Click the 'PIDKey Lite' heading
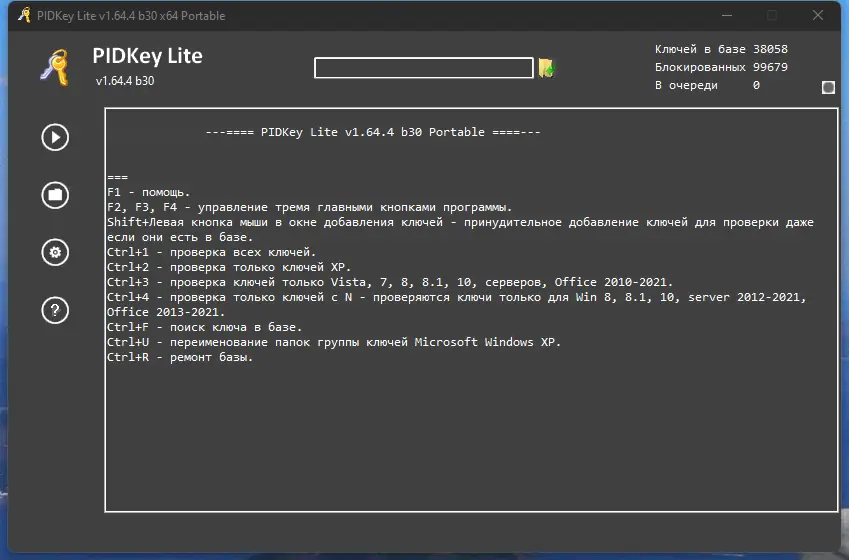Screen dimensions: 849x560 click(x=147, y=56)
